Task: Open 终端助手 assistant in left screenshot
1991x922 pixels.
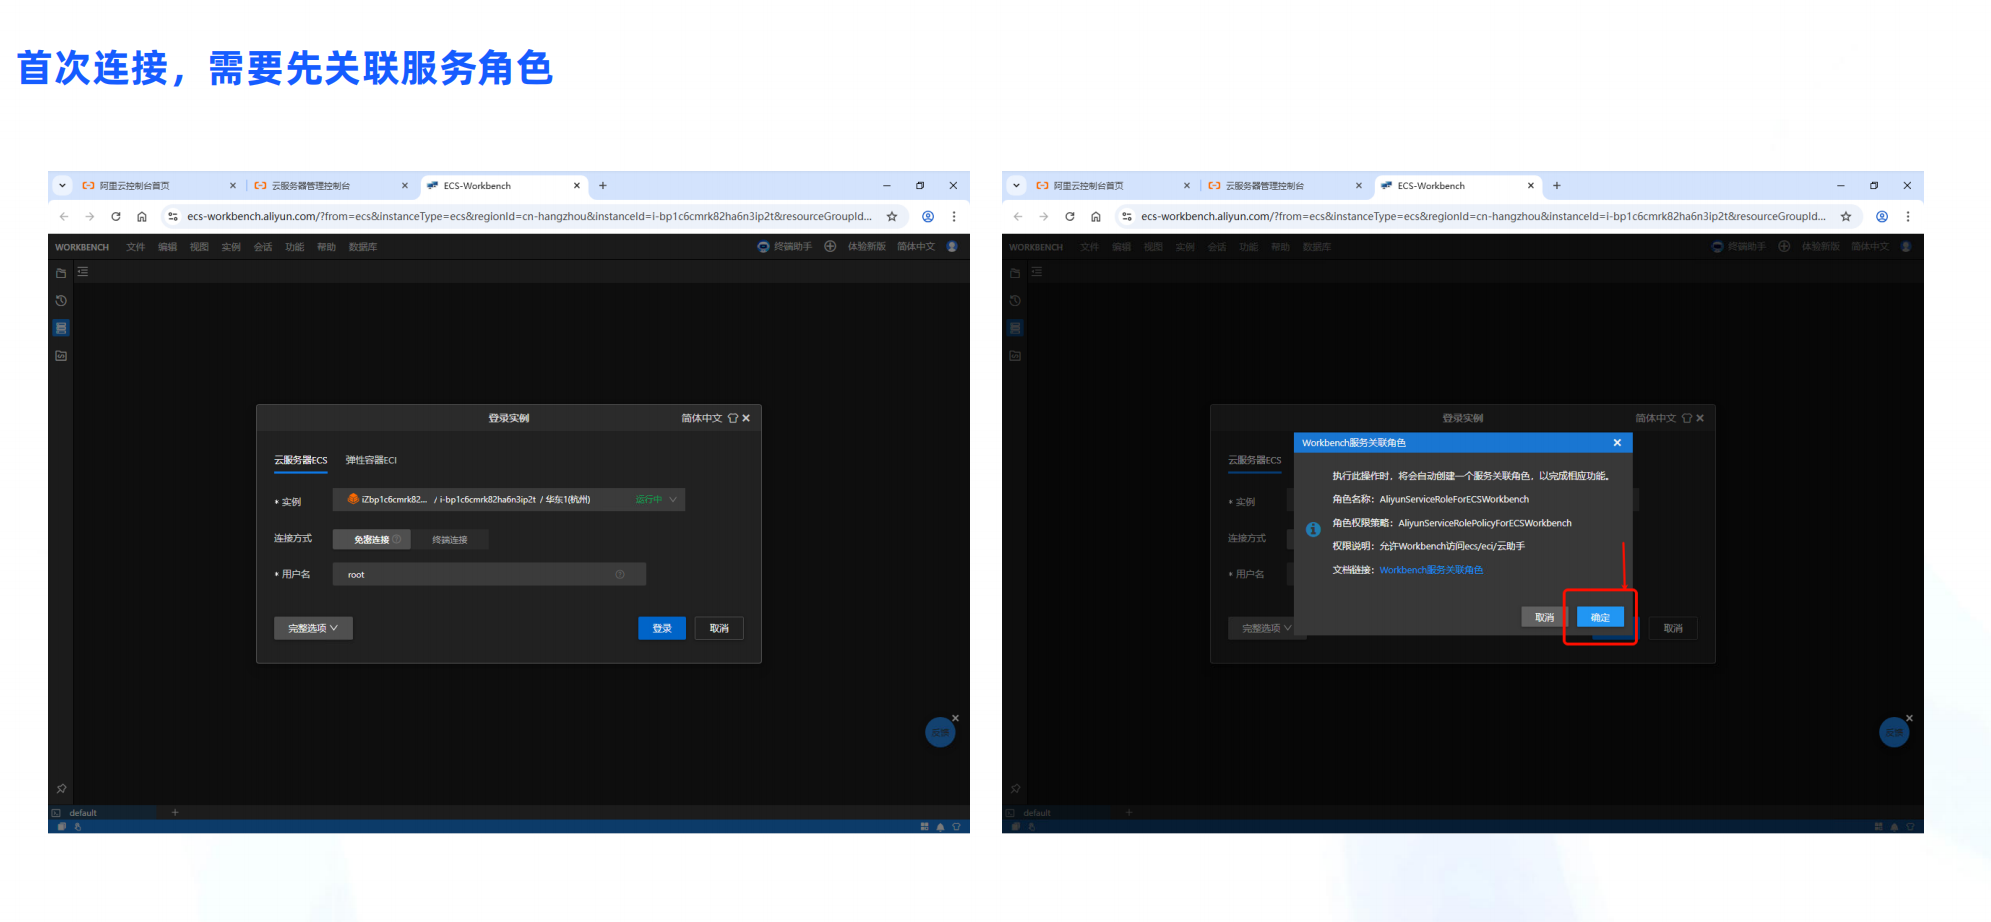Action: [x=785, y=246]
